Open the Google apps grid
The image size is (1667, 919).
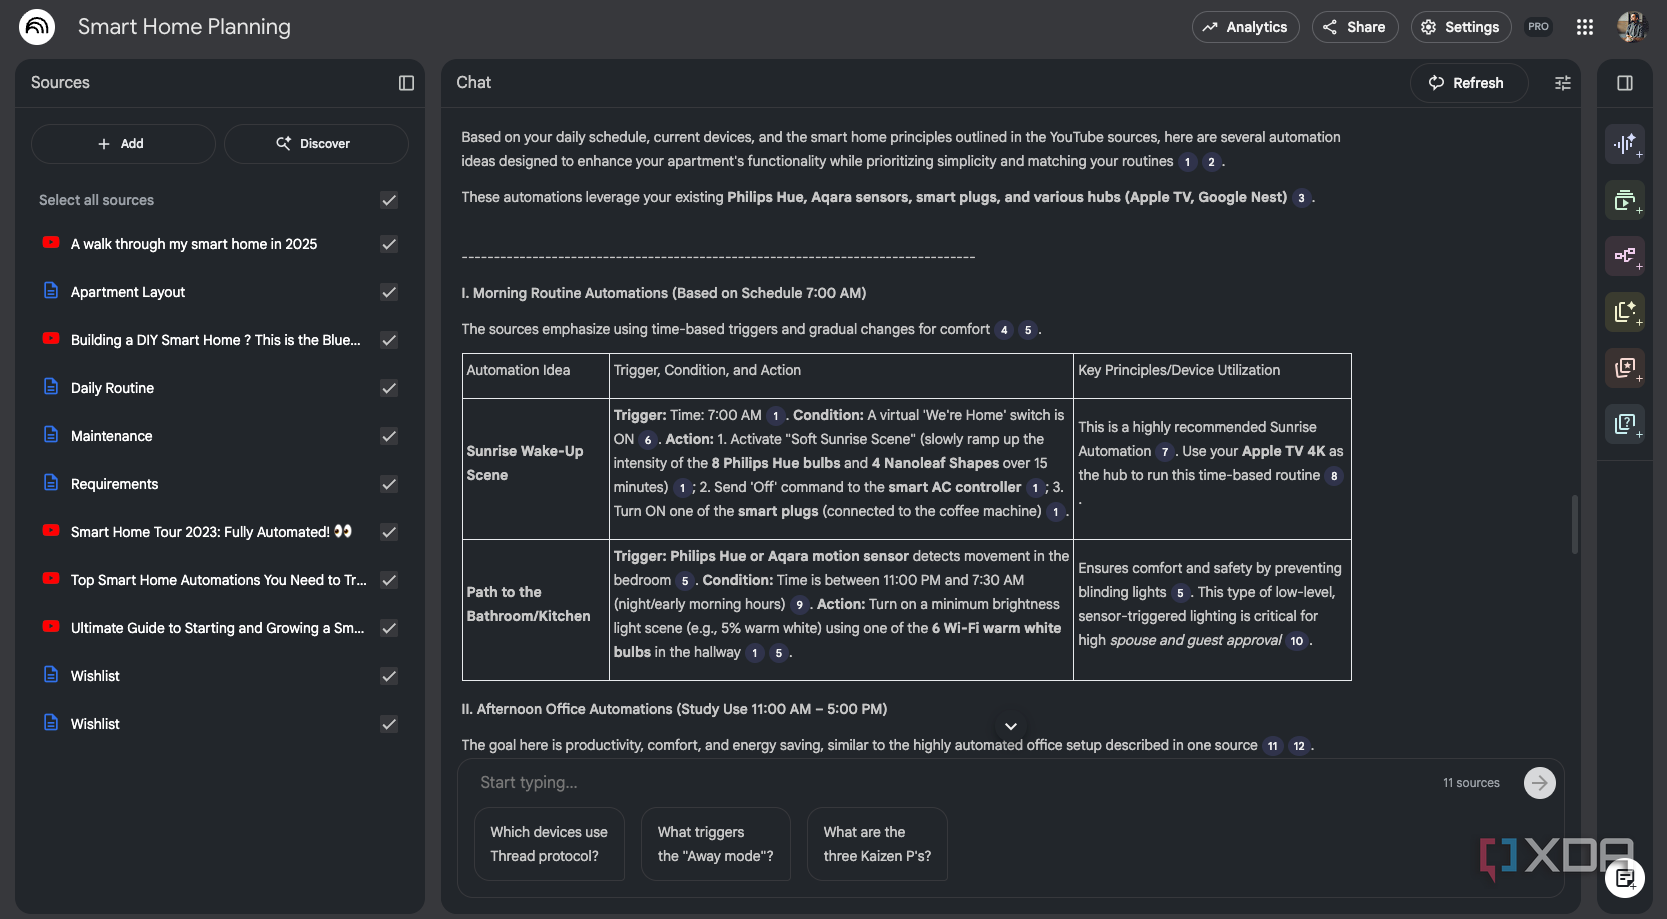pyautogui.click(x=1585, y=27)
